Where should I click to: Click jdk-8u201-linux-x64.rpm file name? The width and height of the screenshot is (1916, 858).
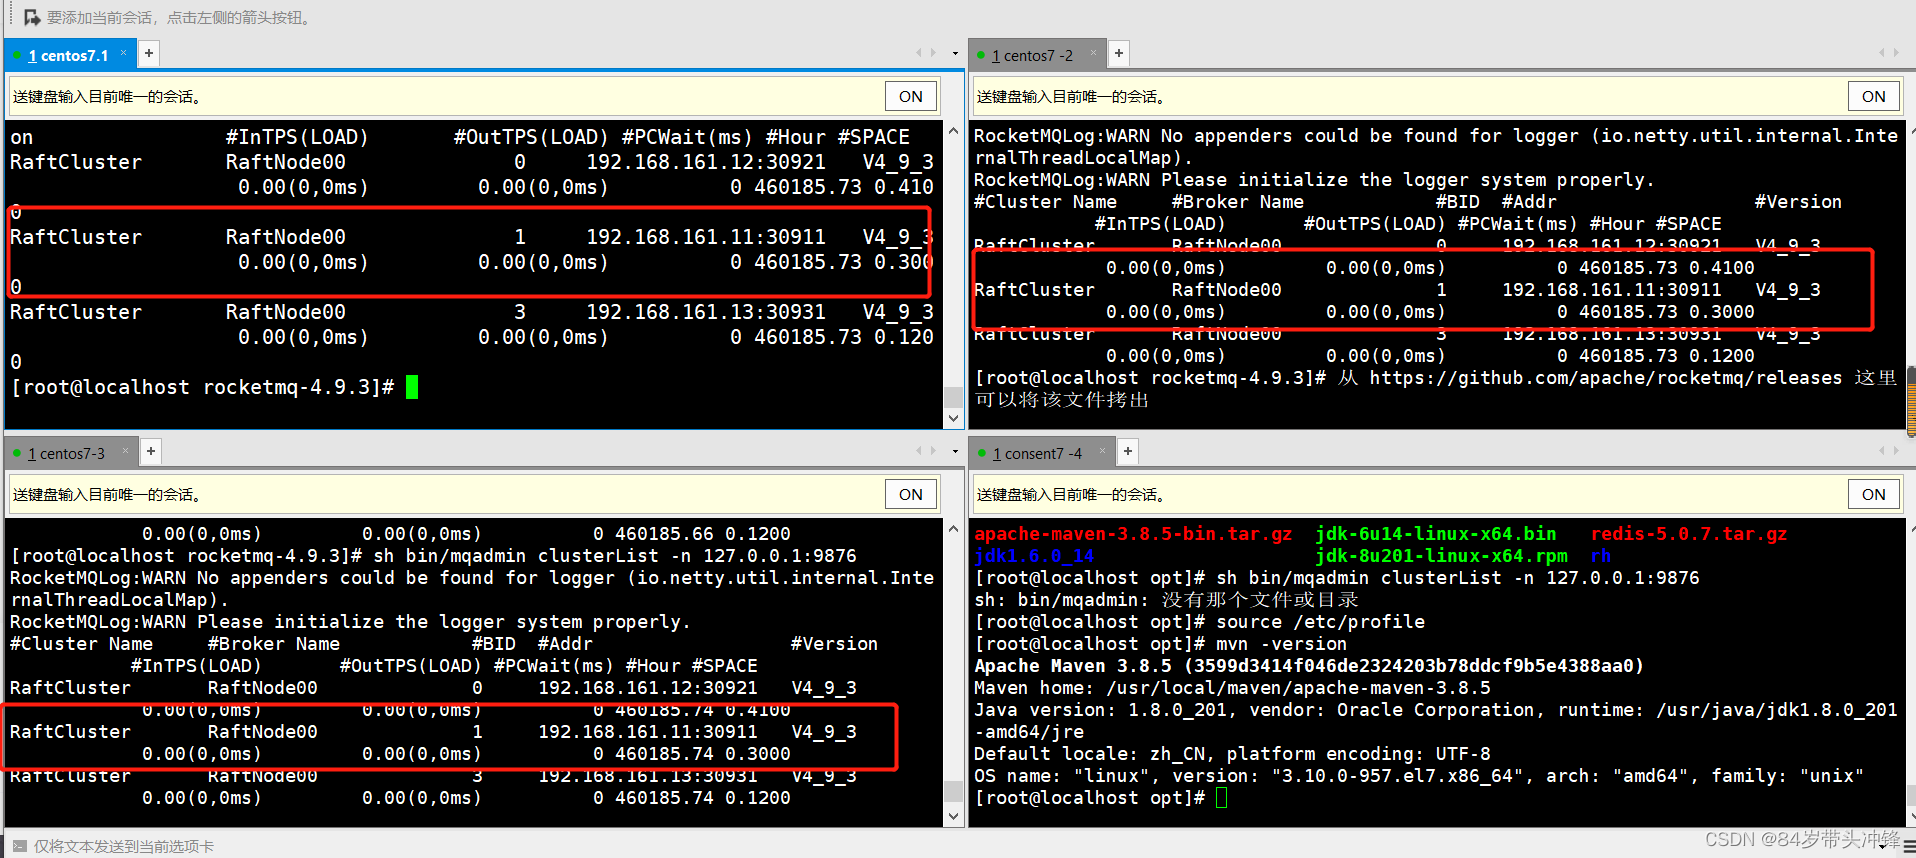pos(1441,556)
